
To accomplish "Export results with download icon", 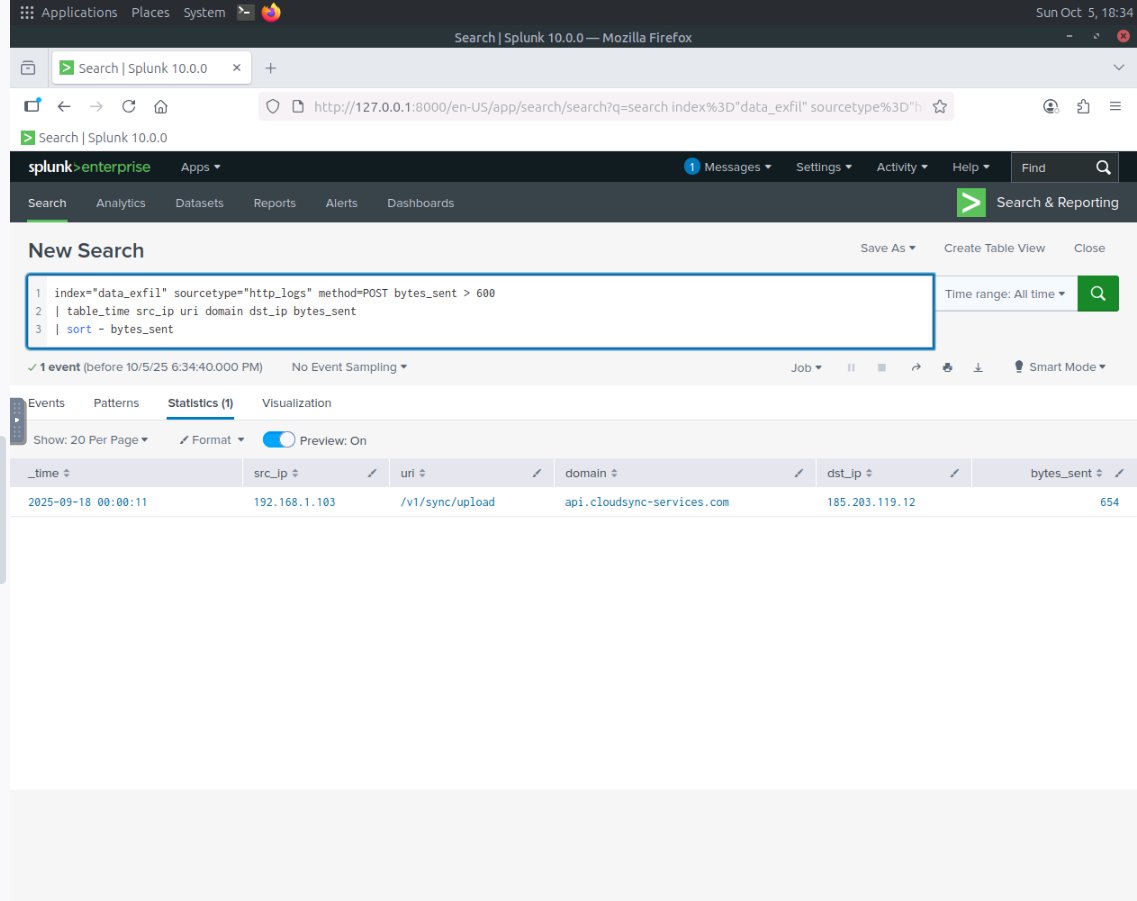I will [977, 368].
